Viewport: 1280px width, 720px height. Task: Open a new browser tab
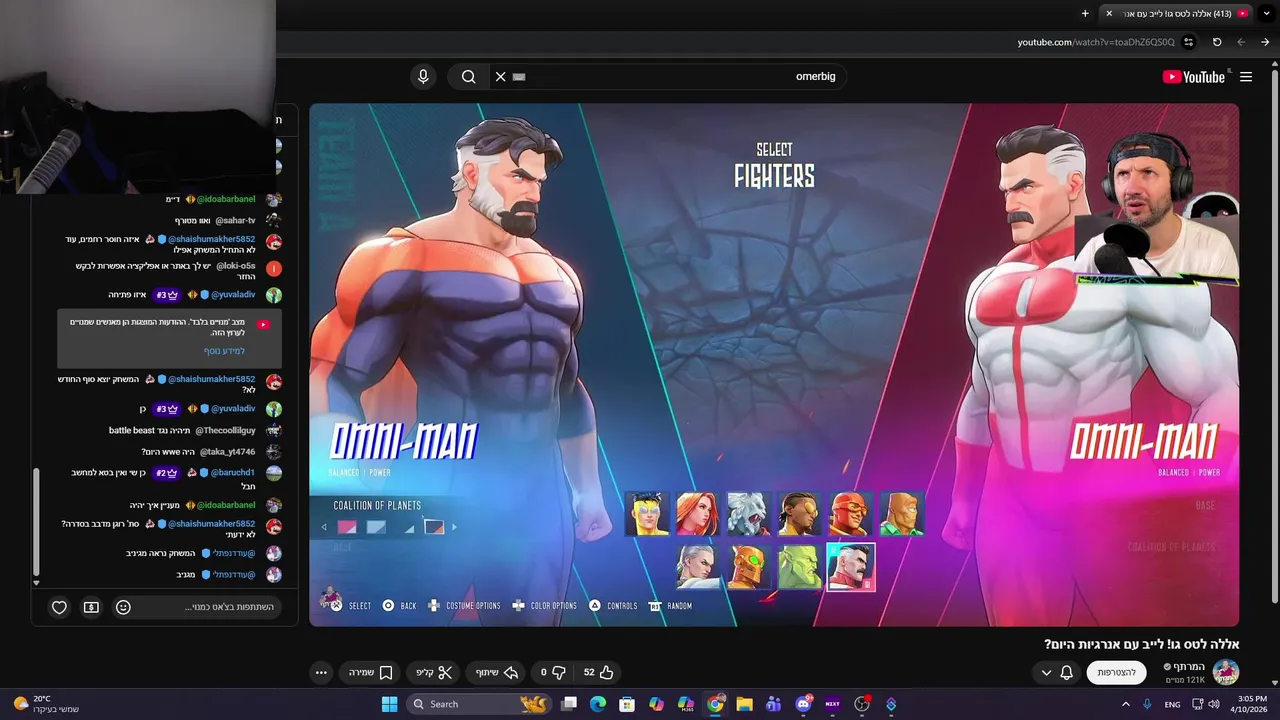(x=1085, y=13)
